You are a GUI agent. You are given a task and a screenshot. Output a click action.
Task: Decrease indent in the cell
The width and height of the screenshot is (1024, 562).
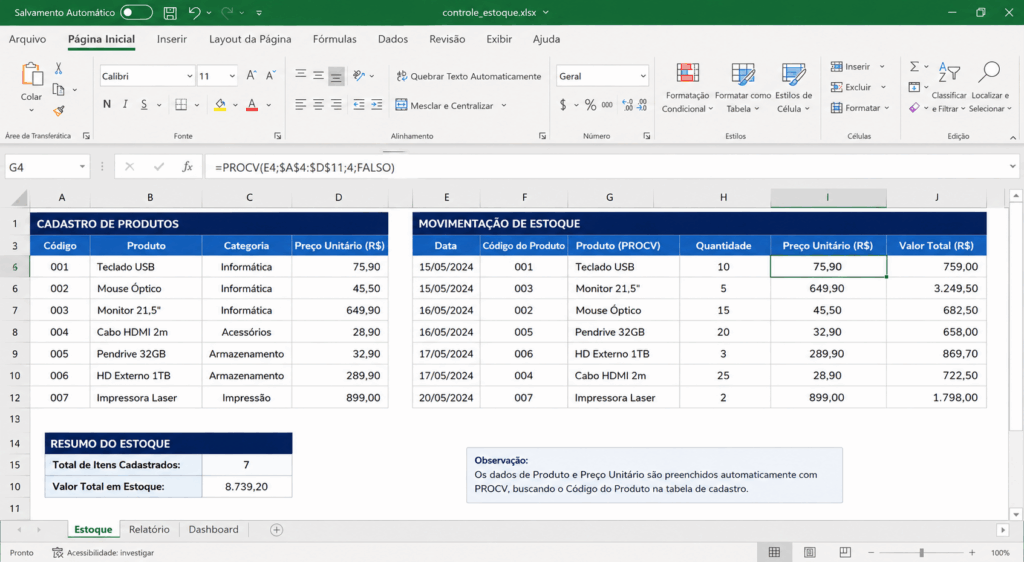point(359,104)
